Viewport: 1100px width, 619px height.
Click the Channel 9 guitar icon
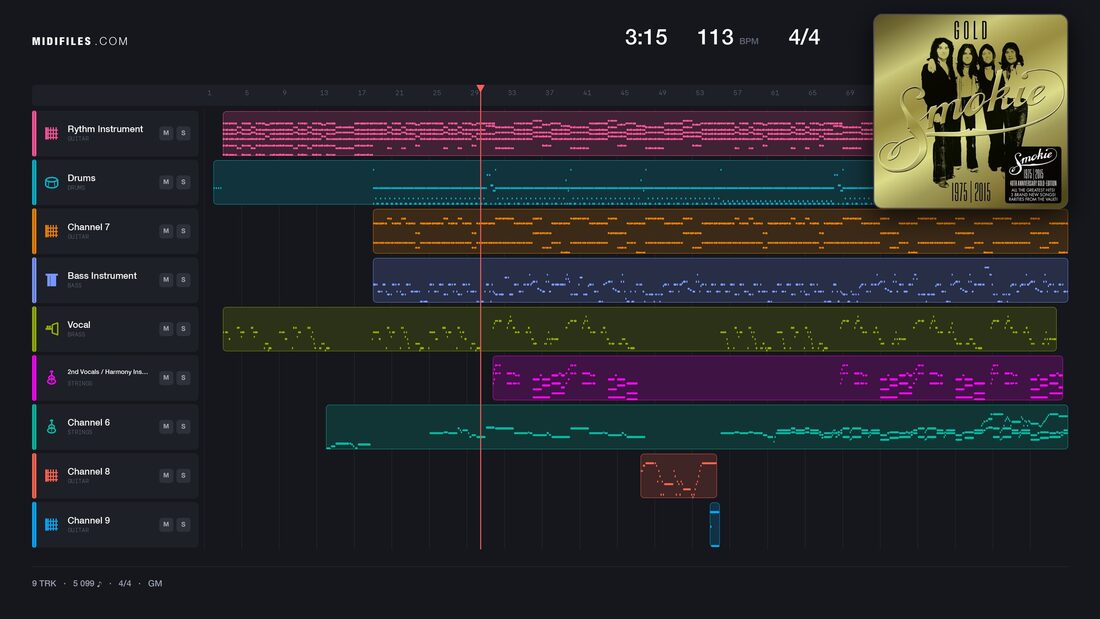[x=51, y=524]
